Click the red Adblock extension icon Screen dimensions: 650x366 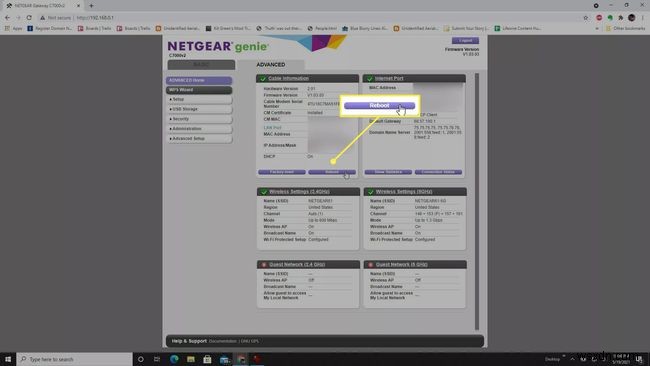pos(599,18)
